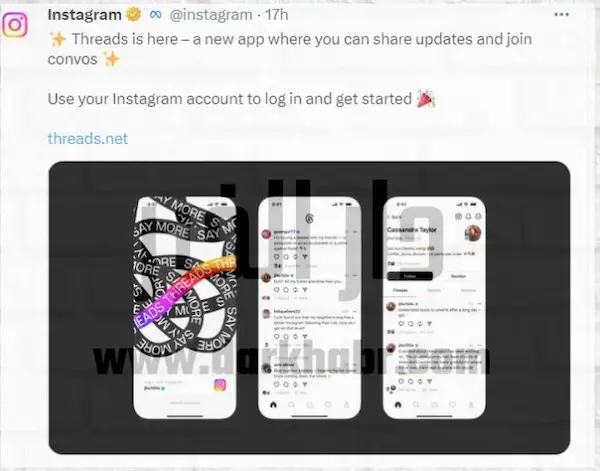This screenshot has height=471, width=600.
Task: Click the 17h timestamp of the post
Action: (277, 15)
